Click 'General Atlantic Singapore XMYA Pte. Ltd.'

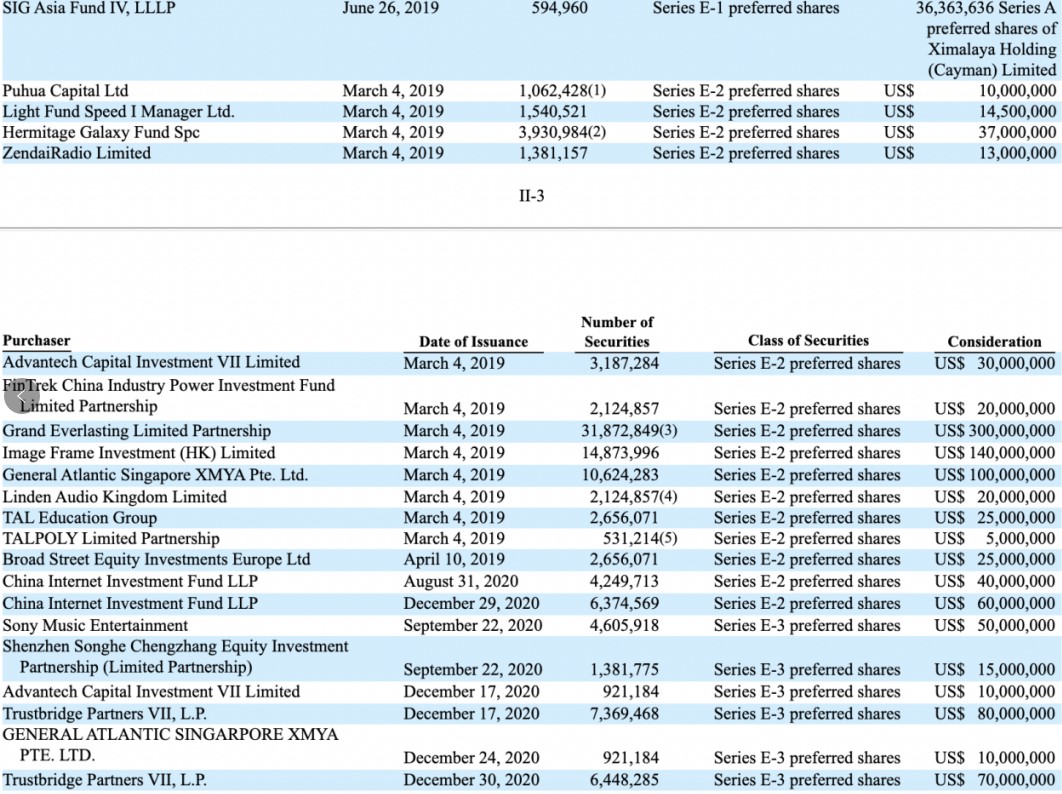(x=155, y=475)
